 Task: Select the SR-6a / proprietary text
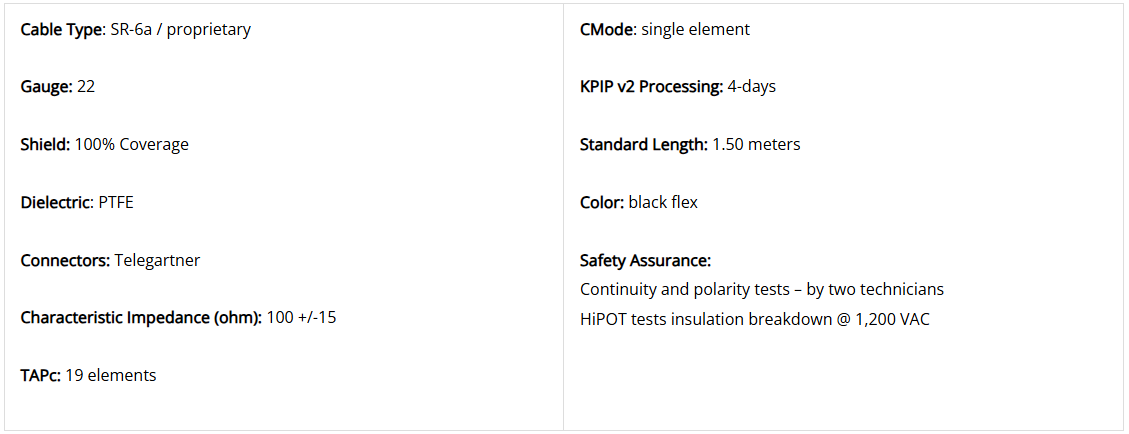pyautogui.click(x=181, y=30)
